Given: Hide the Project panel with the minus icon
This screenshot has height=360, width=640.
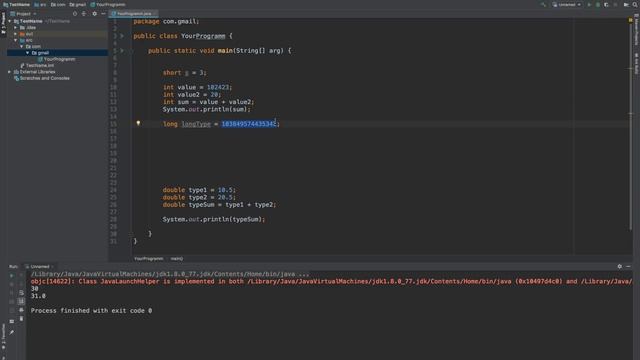Looking at the screenshot, I should tap(103, 13).
